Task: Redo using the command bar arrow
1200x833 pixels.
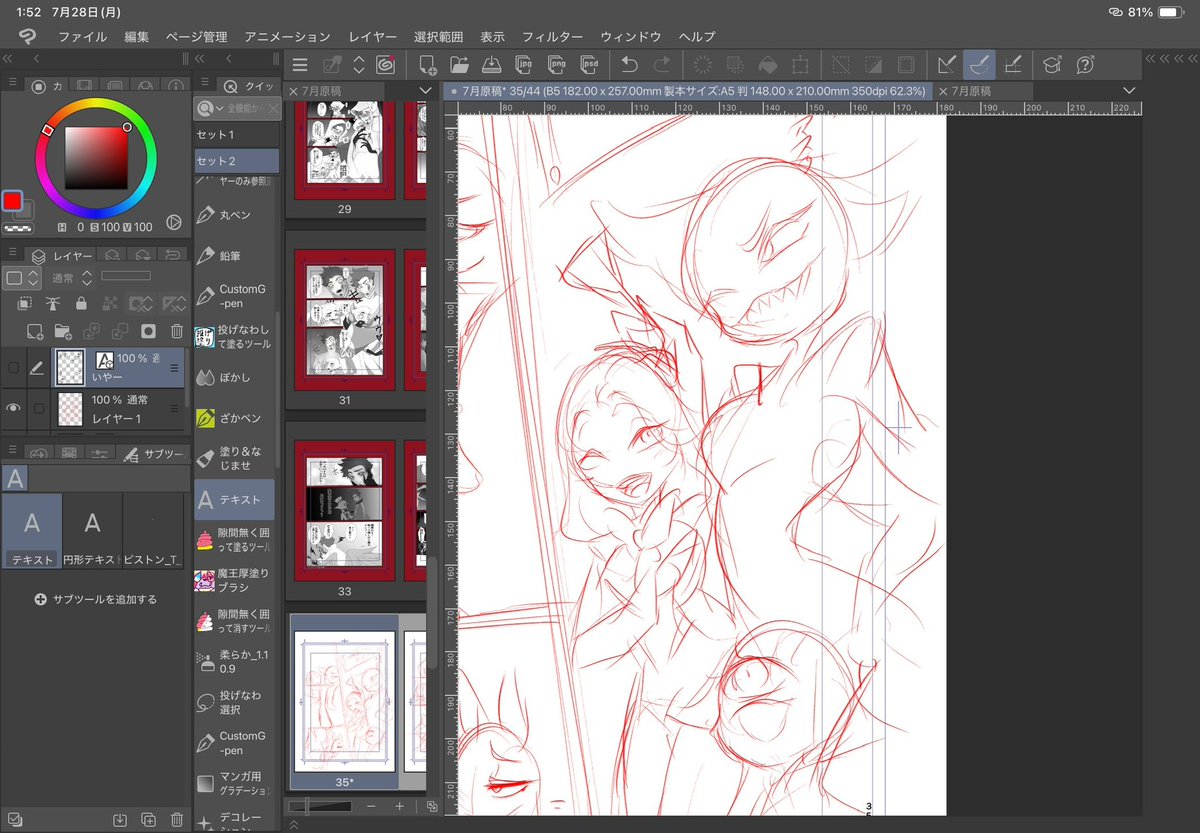Action: pyautogui.click(x=661, y=65)
